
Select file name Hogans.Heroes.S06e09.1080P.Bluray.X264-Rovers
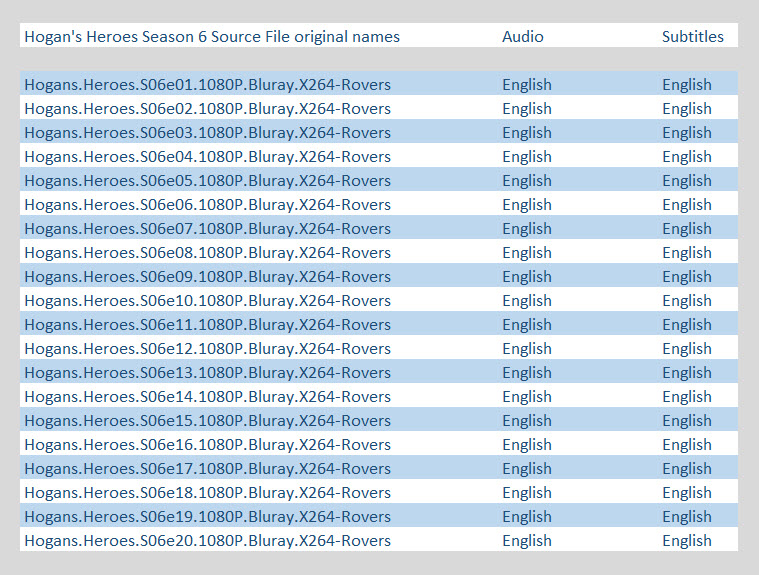(x=208, y=277)
